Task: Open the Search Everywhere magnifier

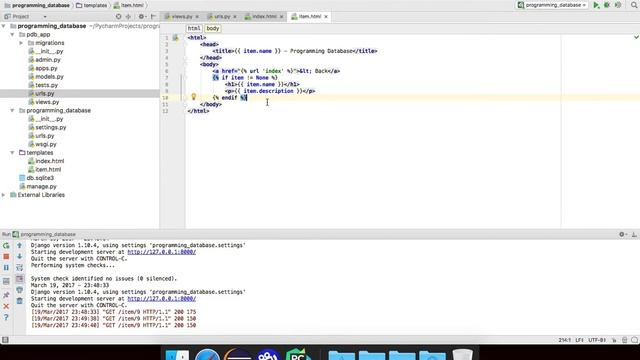Action: click(x=634, y=5)
